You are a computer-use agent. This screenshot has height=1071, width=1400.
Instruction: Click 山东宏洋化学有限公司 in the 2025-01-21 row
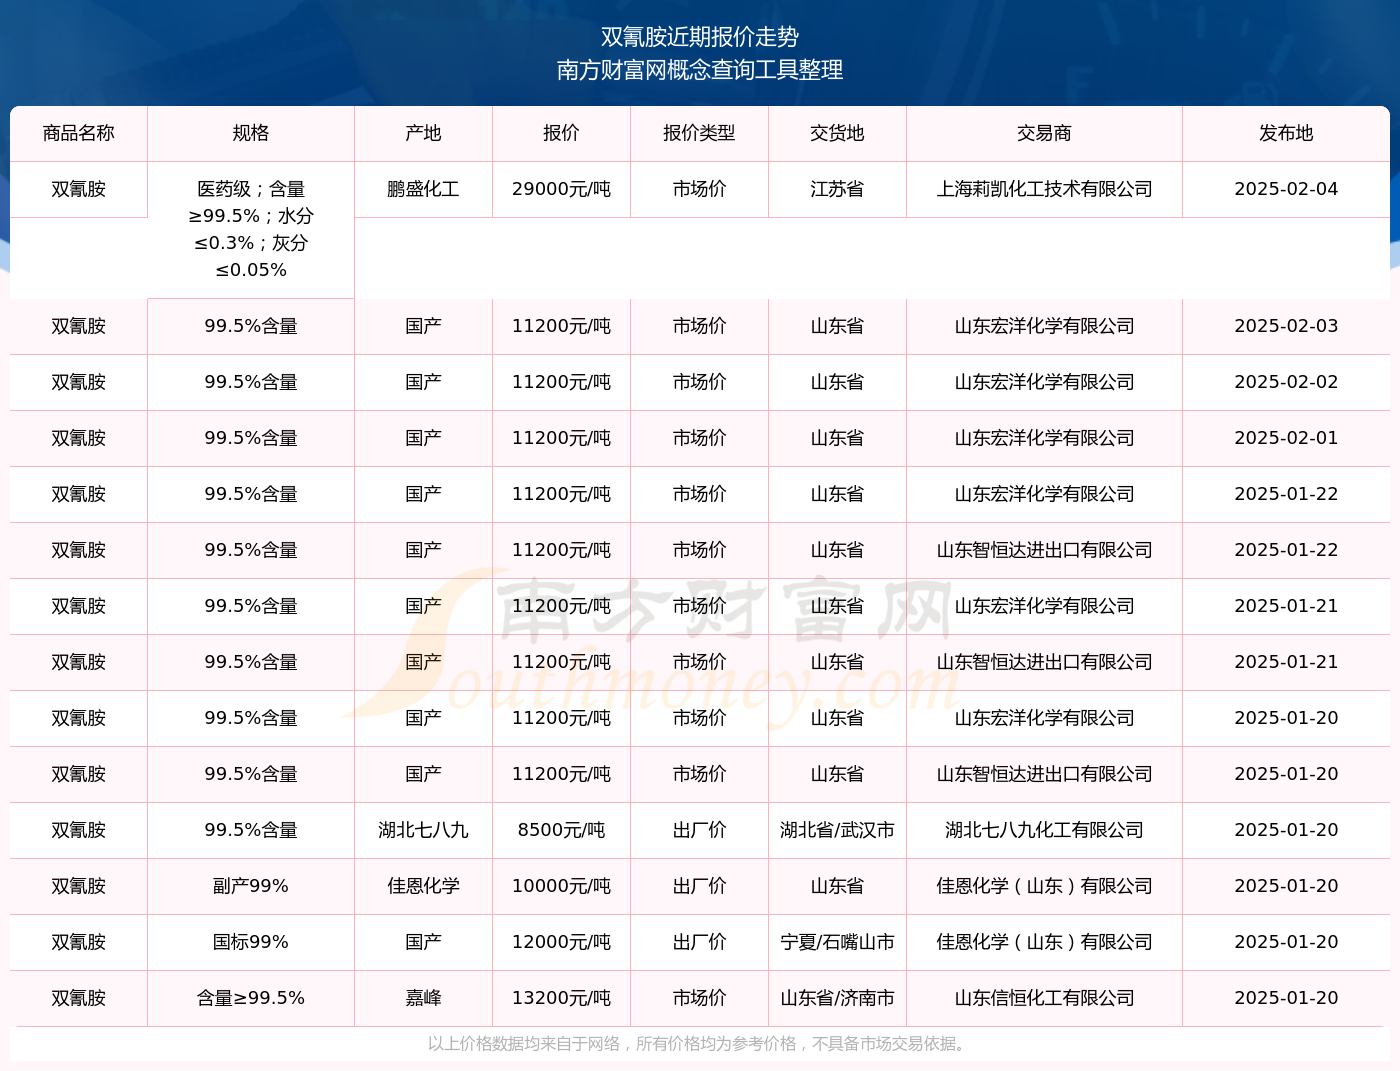(x=1044, y=606)
